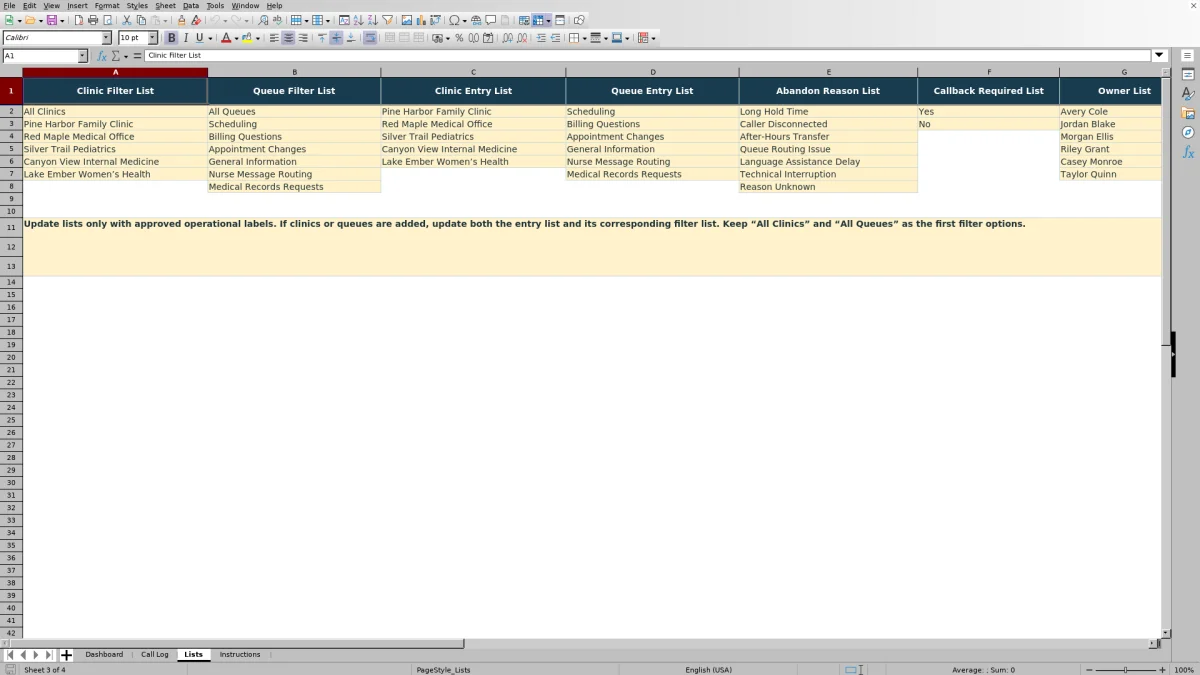
Task: Open the font color dropdown arrow
Action: click(x=236, y=38)
